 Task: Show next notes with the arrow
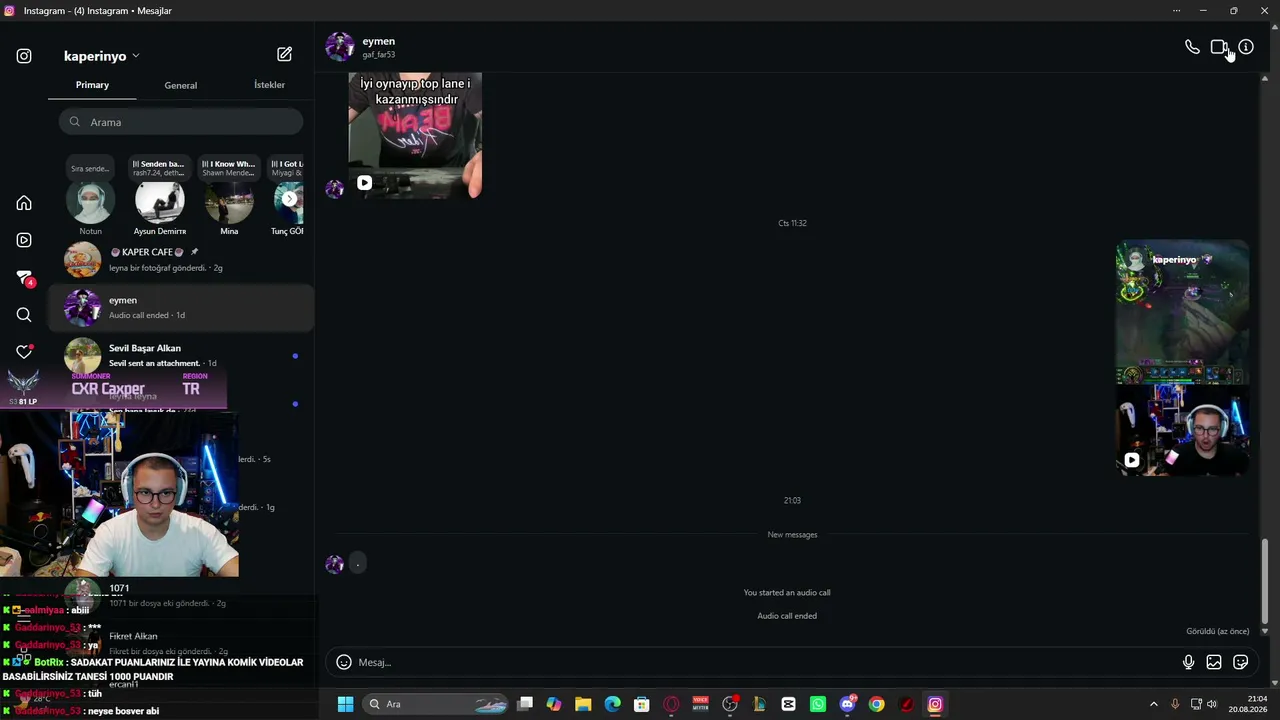coord(290,199)
